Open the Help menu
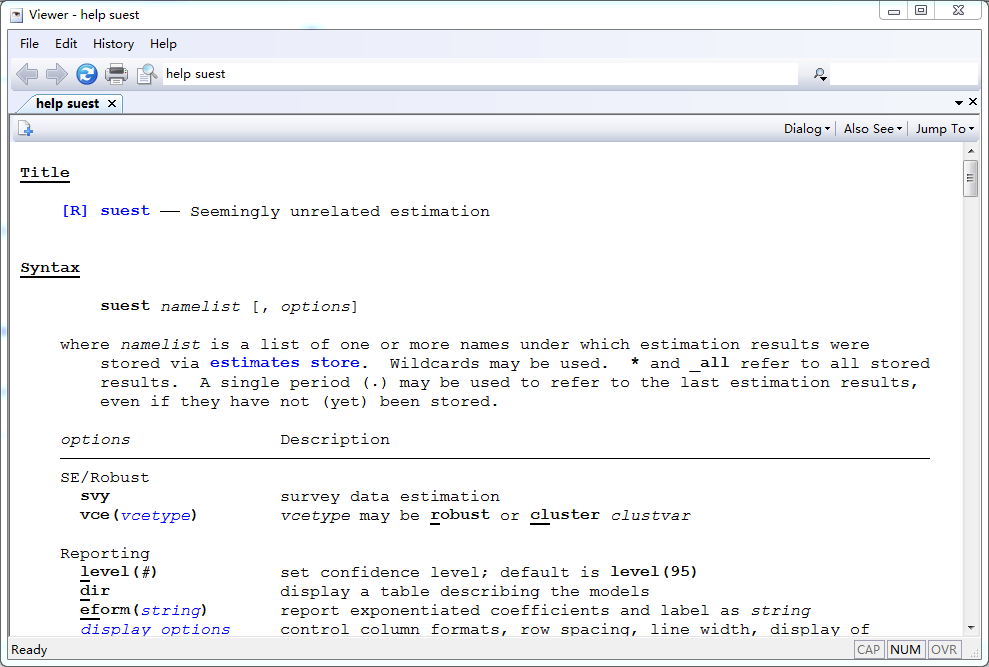The height and width of the screenshot is (667, 989). pyautogui.click(x=163, y=44)
